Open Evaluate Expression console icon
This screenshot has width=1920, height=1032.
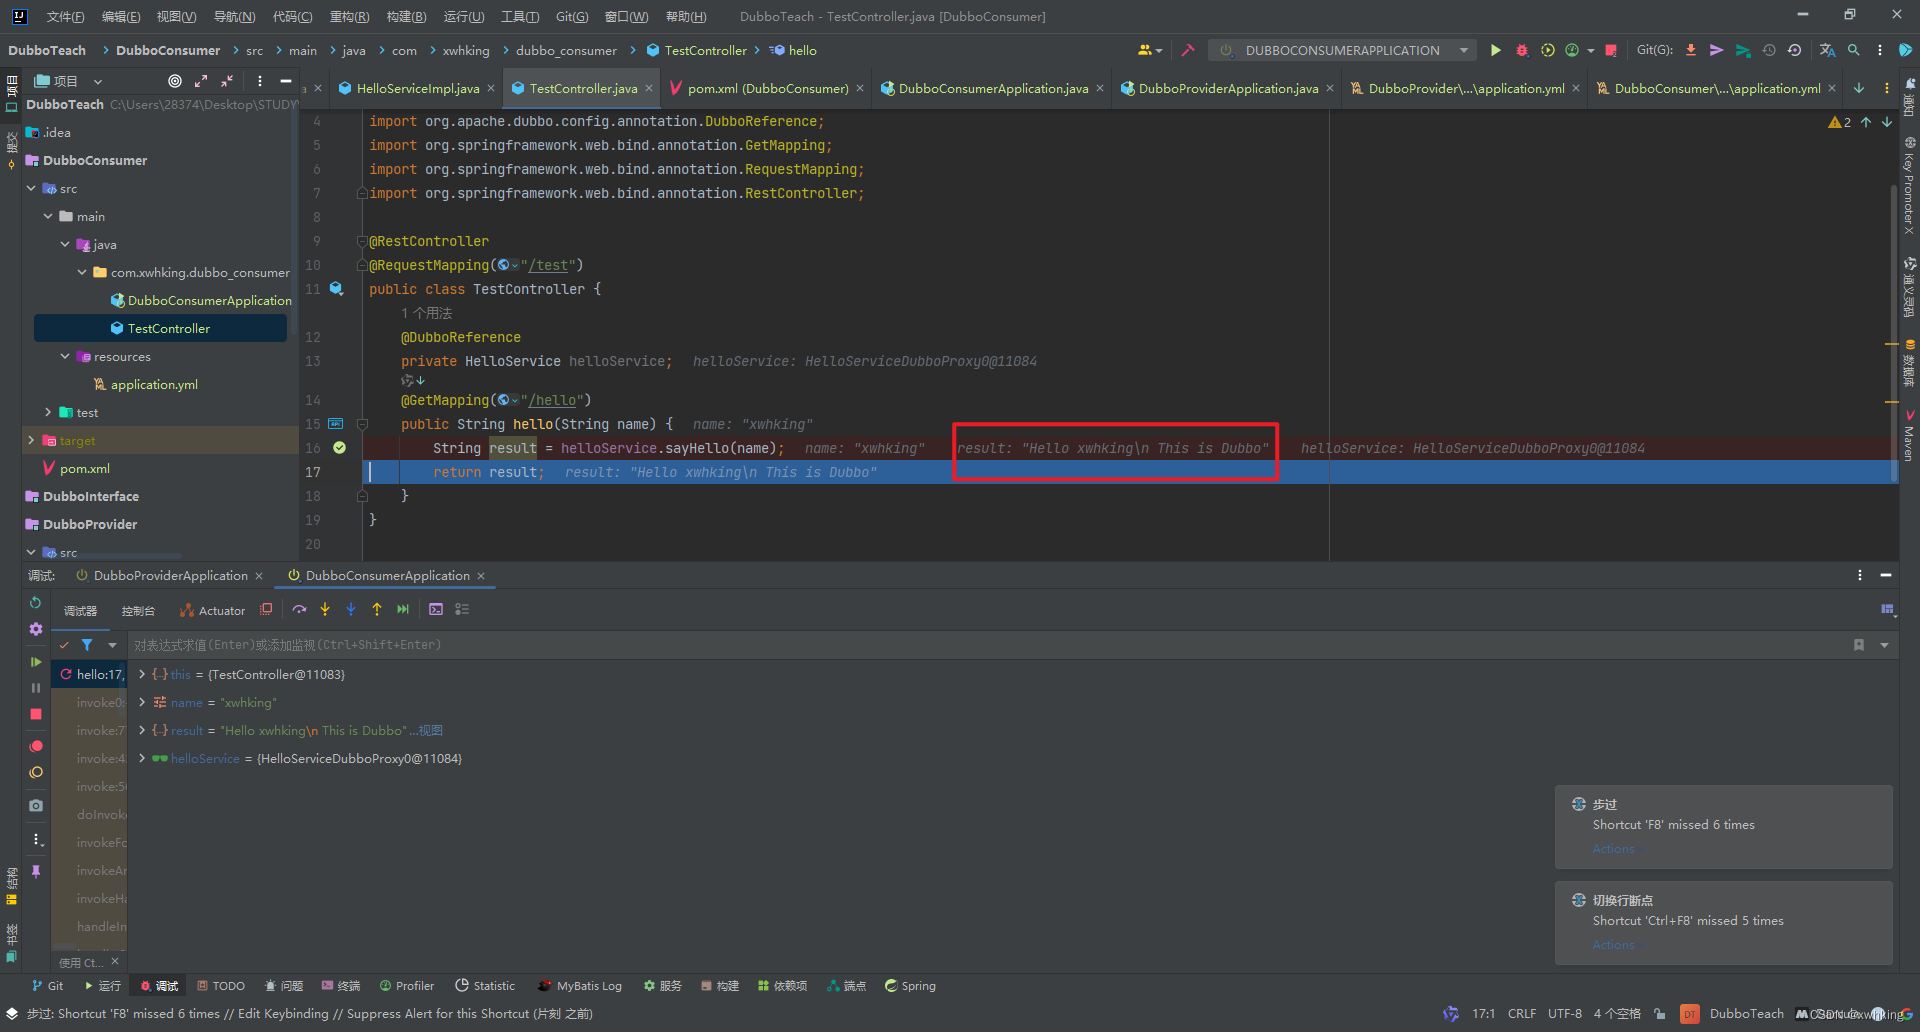pyautogui.click(x=436, y=609)
